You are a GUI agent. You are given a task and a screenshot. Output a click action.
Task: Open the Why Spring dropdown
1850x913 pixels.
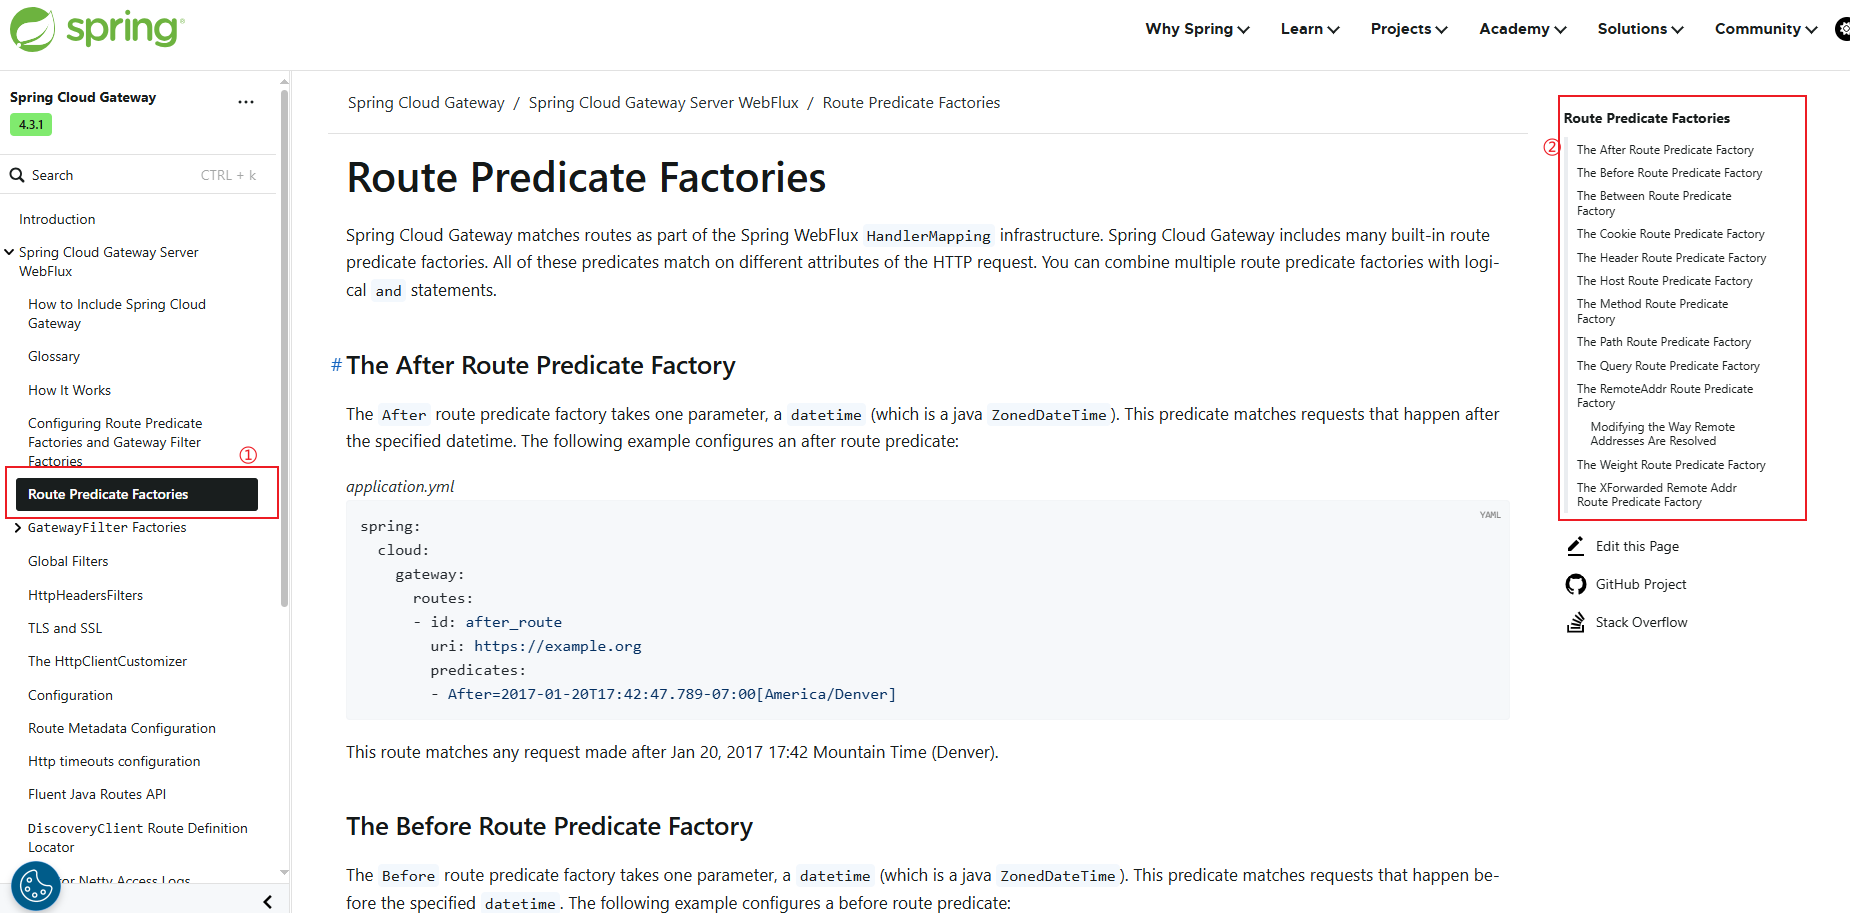[1197, 29]
